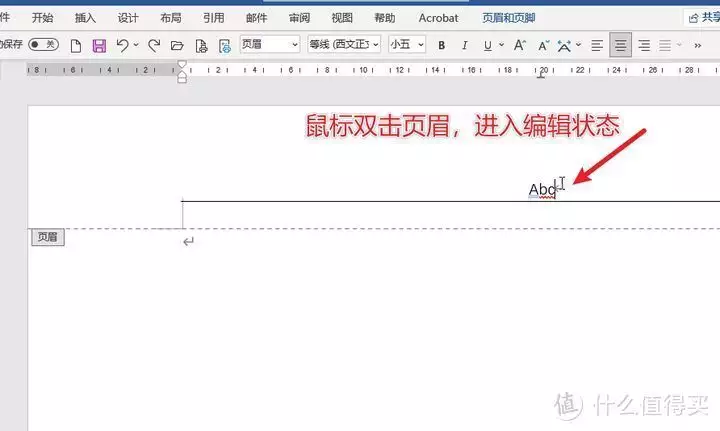
Task: Open the 引用 tab
Action: coord(214,18)
